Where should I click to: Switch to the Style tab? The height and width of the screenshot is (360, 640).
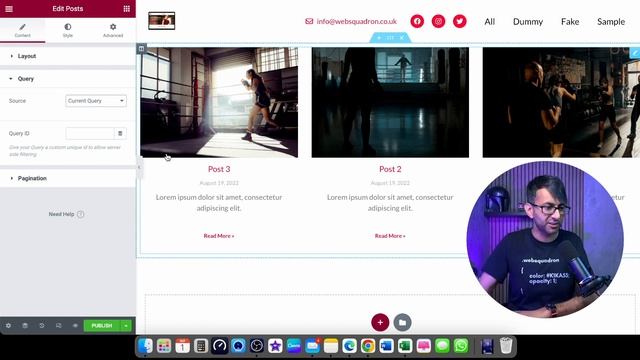[x=68, y=30]
